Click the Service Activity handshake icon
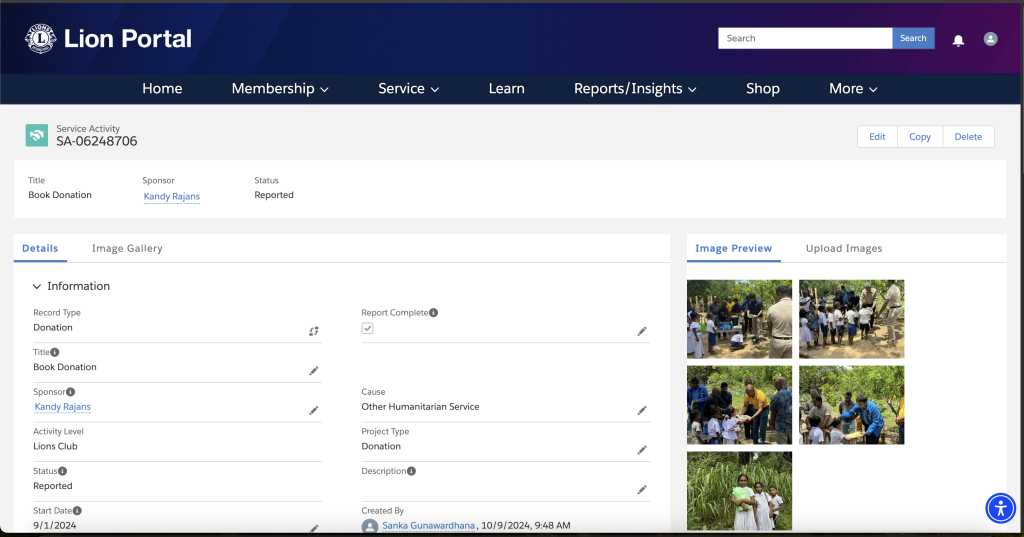This screenshot has height=537, width=1024. point(37,135)
